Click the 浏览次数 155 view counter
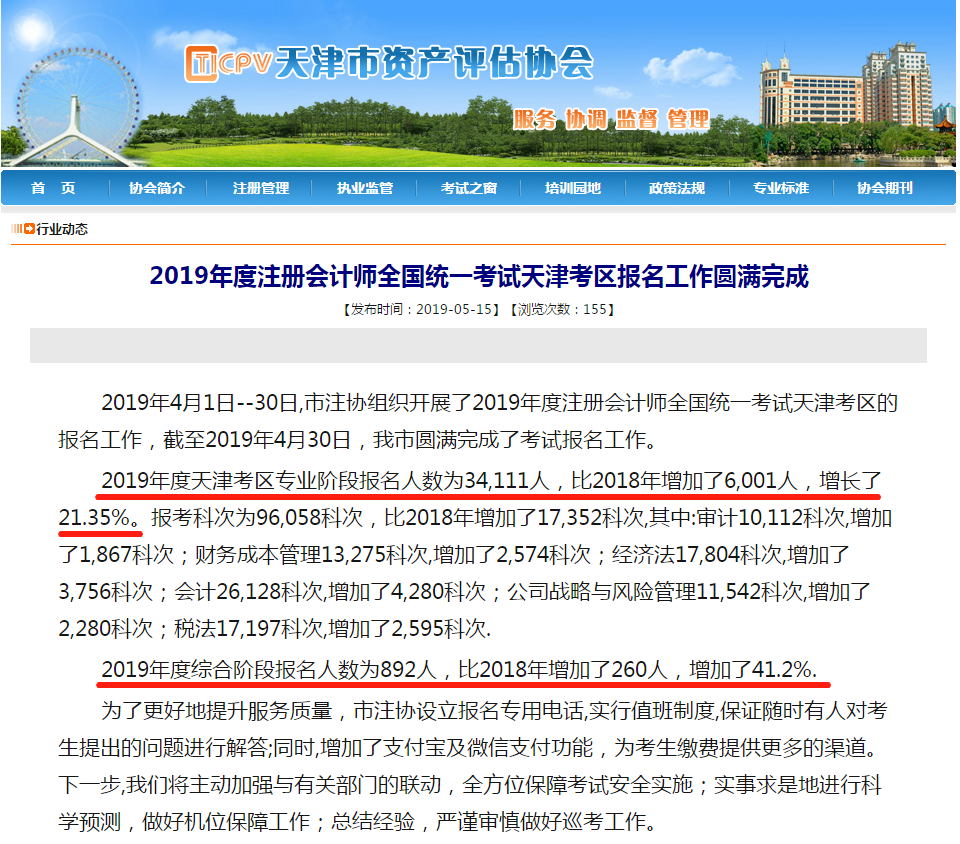The width and height of the screenshot is (960, 844). pos(561,309)
